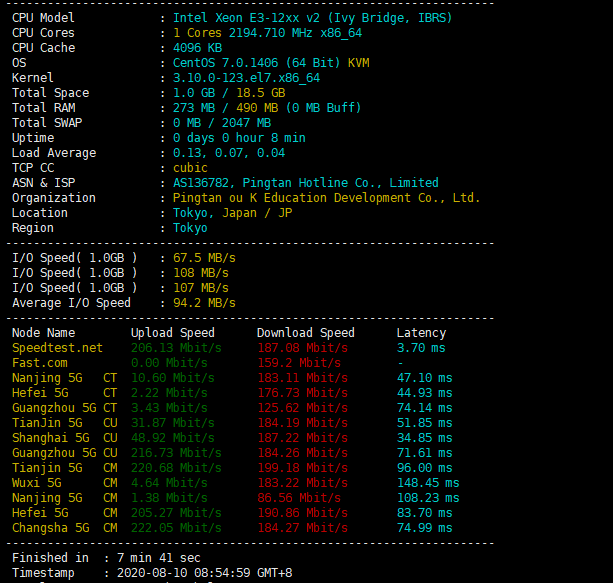
Task: Click the OS value 'CentOS 7.0.1406 (64 Bit) KVM'
Action: 271,63
